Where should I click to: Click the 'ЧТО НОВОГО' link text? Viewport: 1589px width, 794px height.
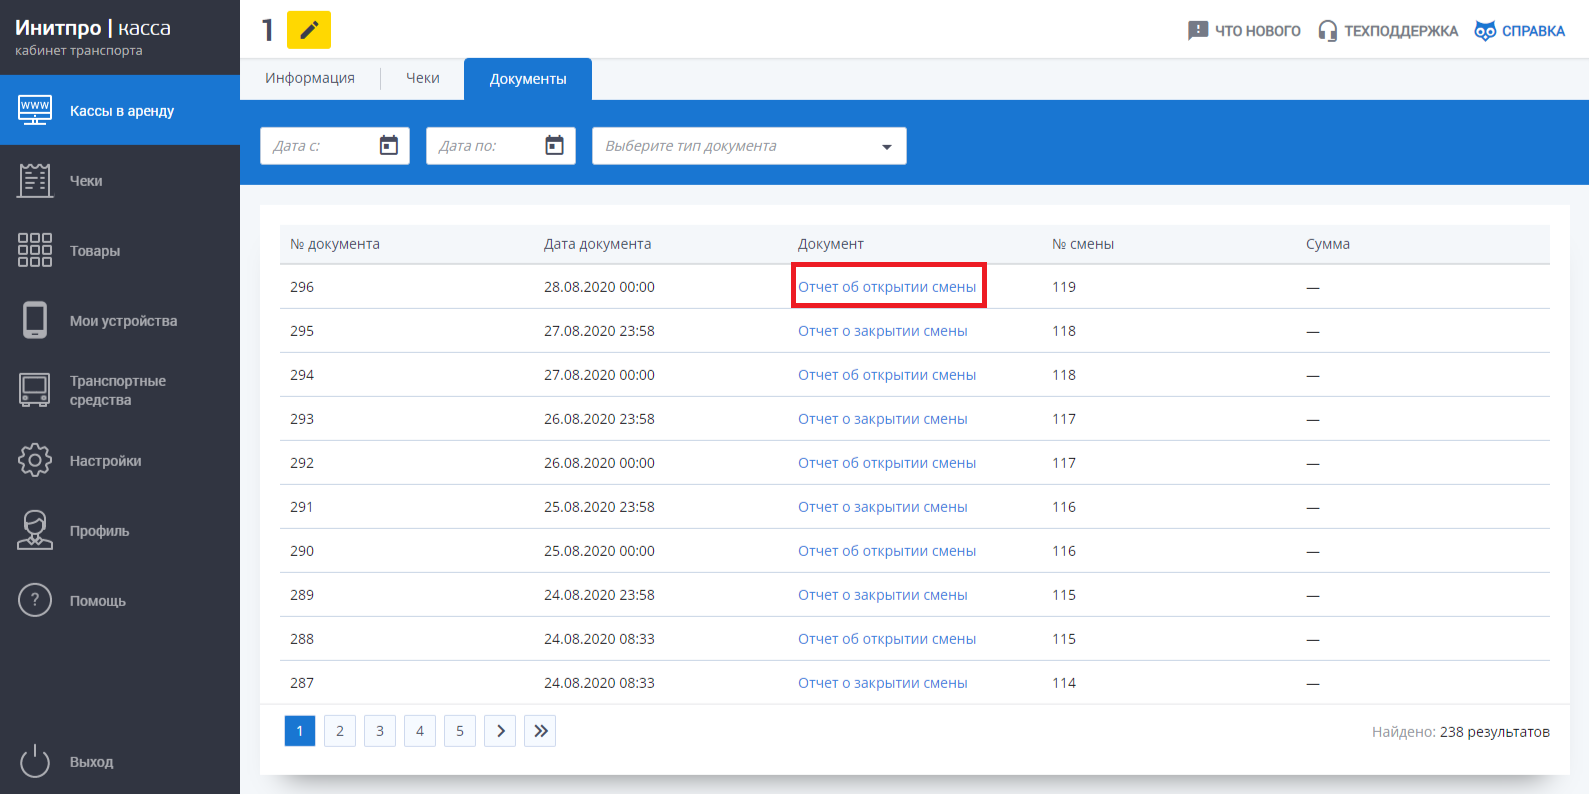pos(1258,31)
